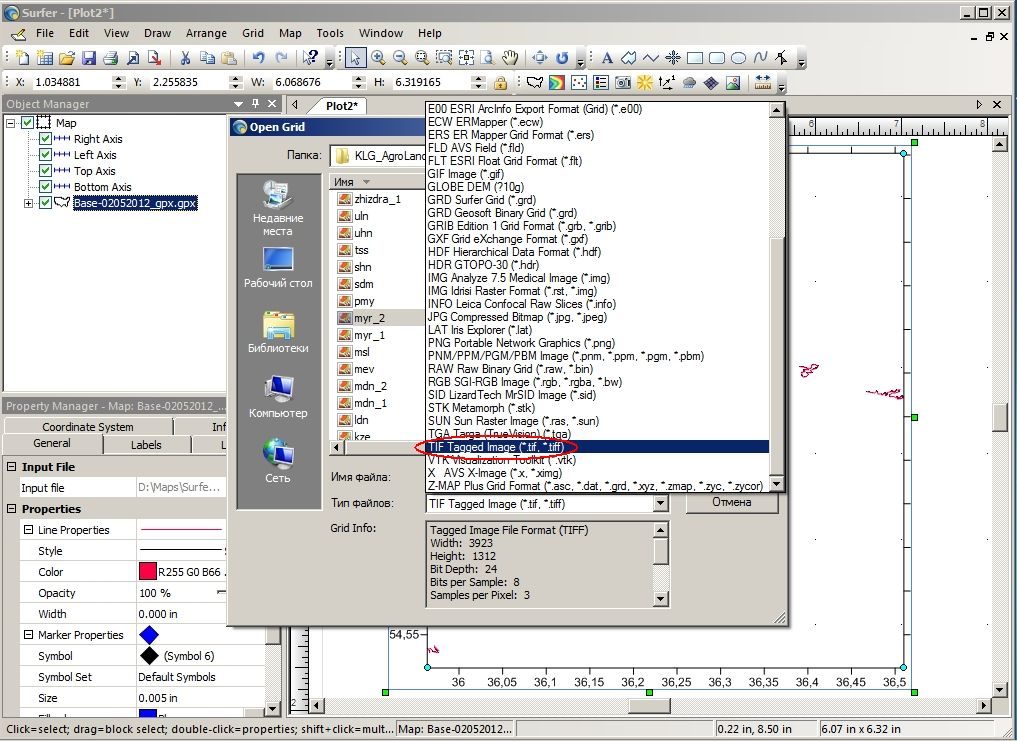Open the Grid menu
1017x741 pixels.
tap(253, 33)
